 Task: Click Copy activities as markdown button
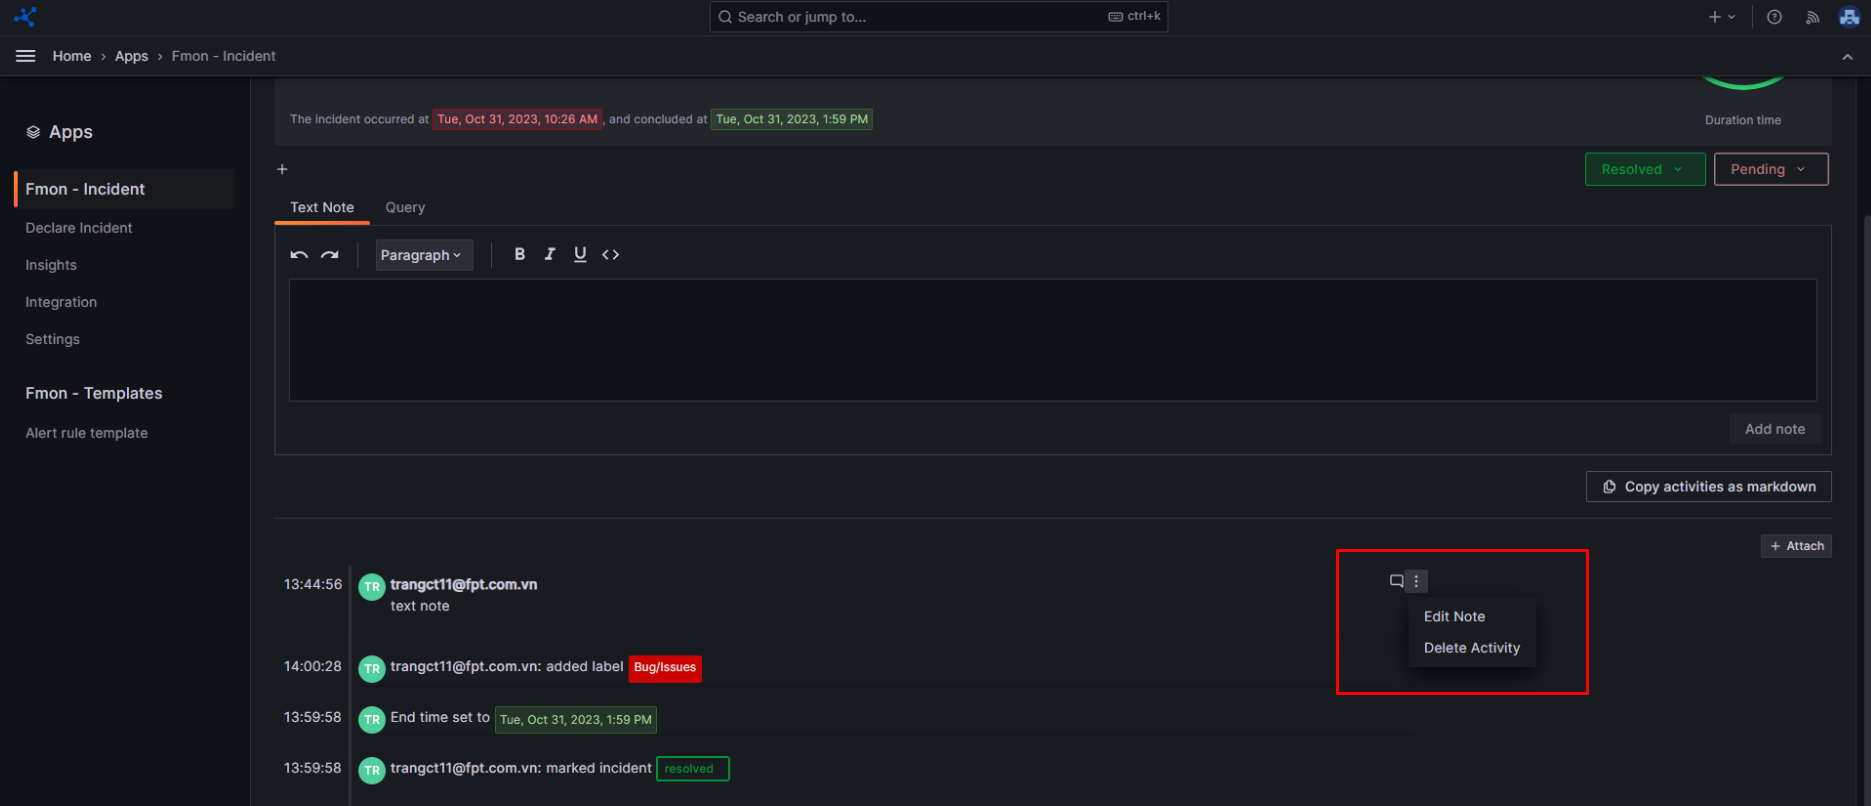point(1708,487)
